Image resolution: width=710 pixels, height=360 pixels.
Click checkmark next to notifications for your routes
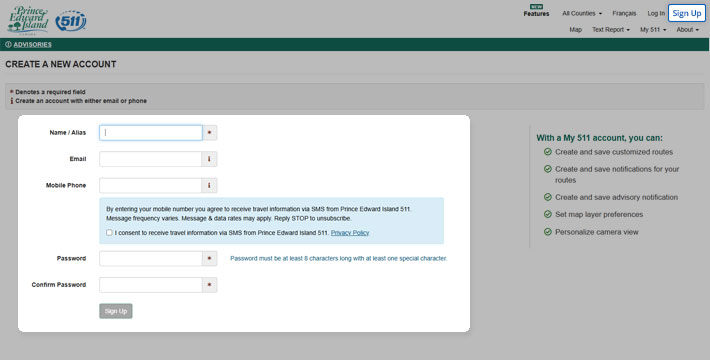(x=547, y=169)
